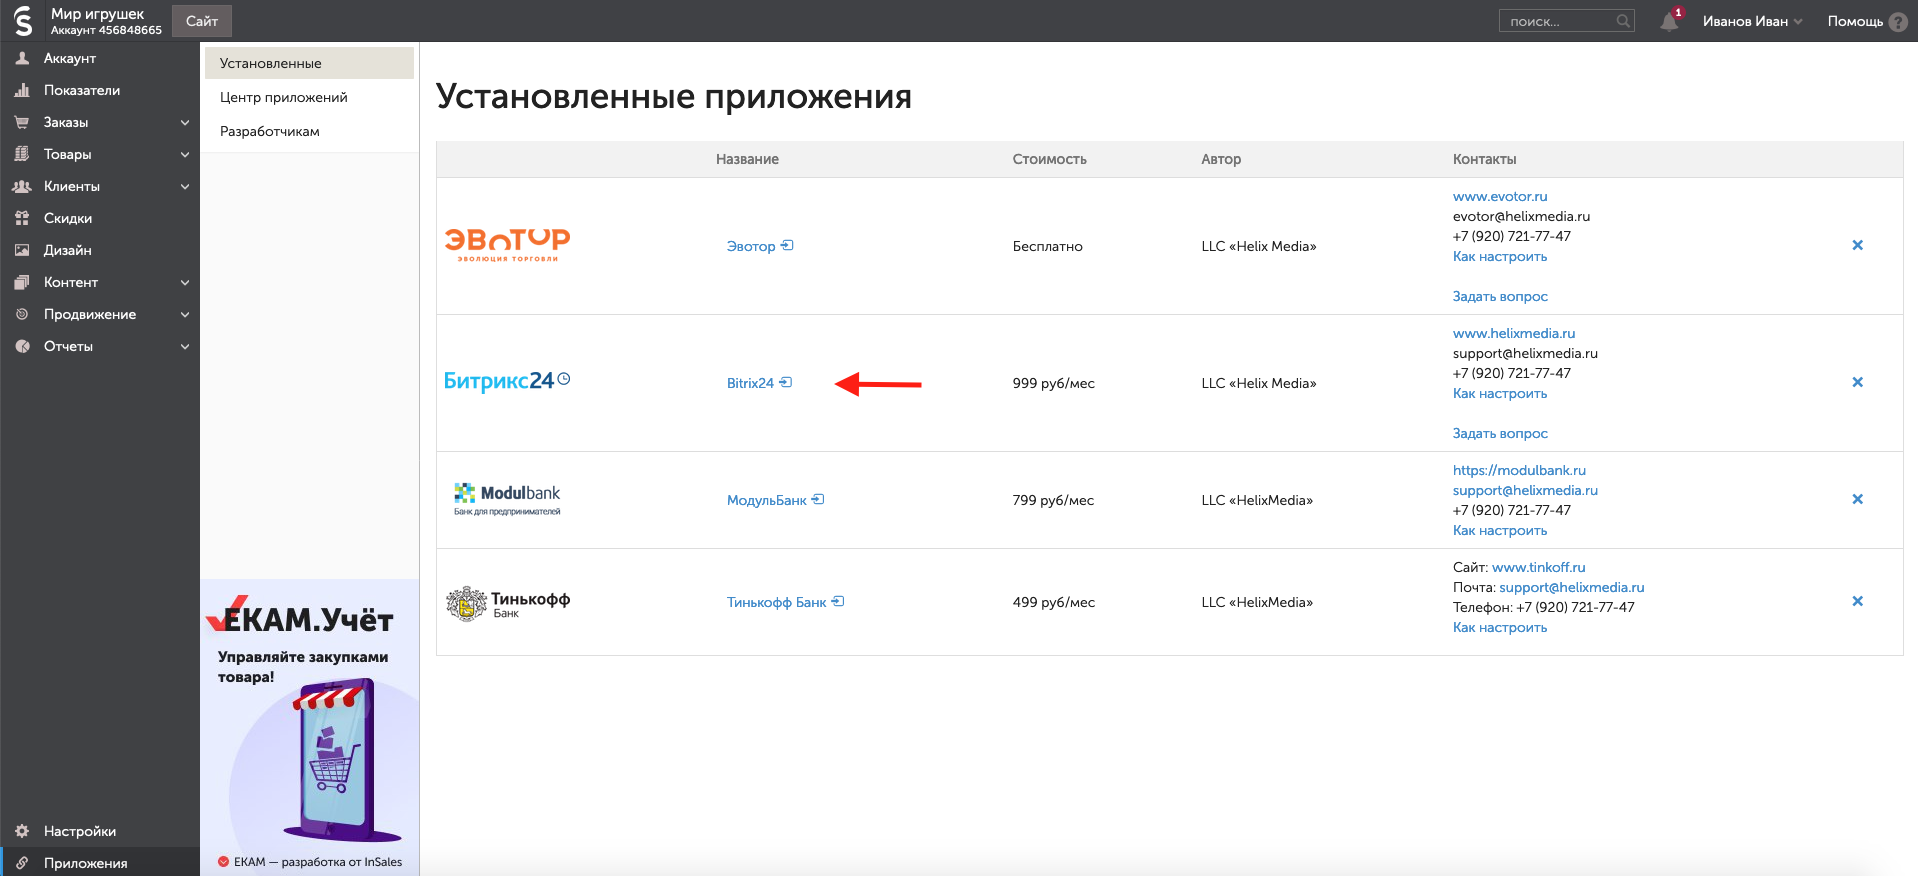Expand the Заказы menu chevron
Image resolution: width=1918 pixels, height=876 pixels.
coord(185,122)
